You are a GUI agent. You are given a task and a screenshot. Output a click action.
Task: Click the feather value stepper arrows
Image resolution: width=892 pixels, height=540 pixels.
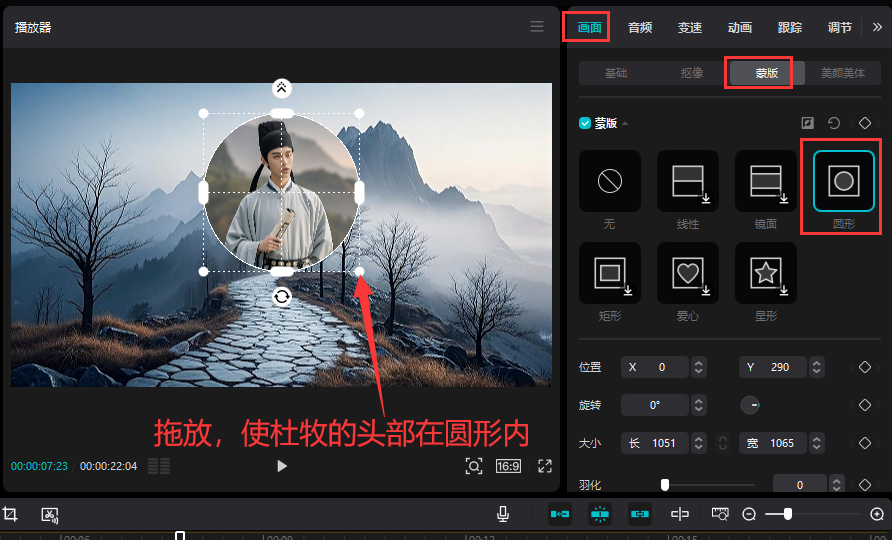tap(836, 485)
